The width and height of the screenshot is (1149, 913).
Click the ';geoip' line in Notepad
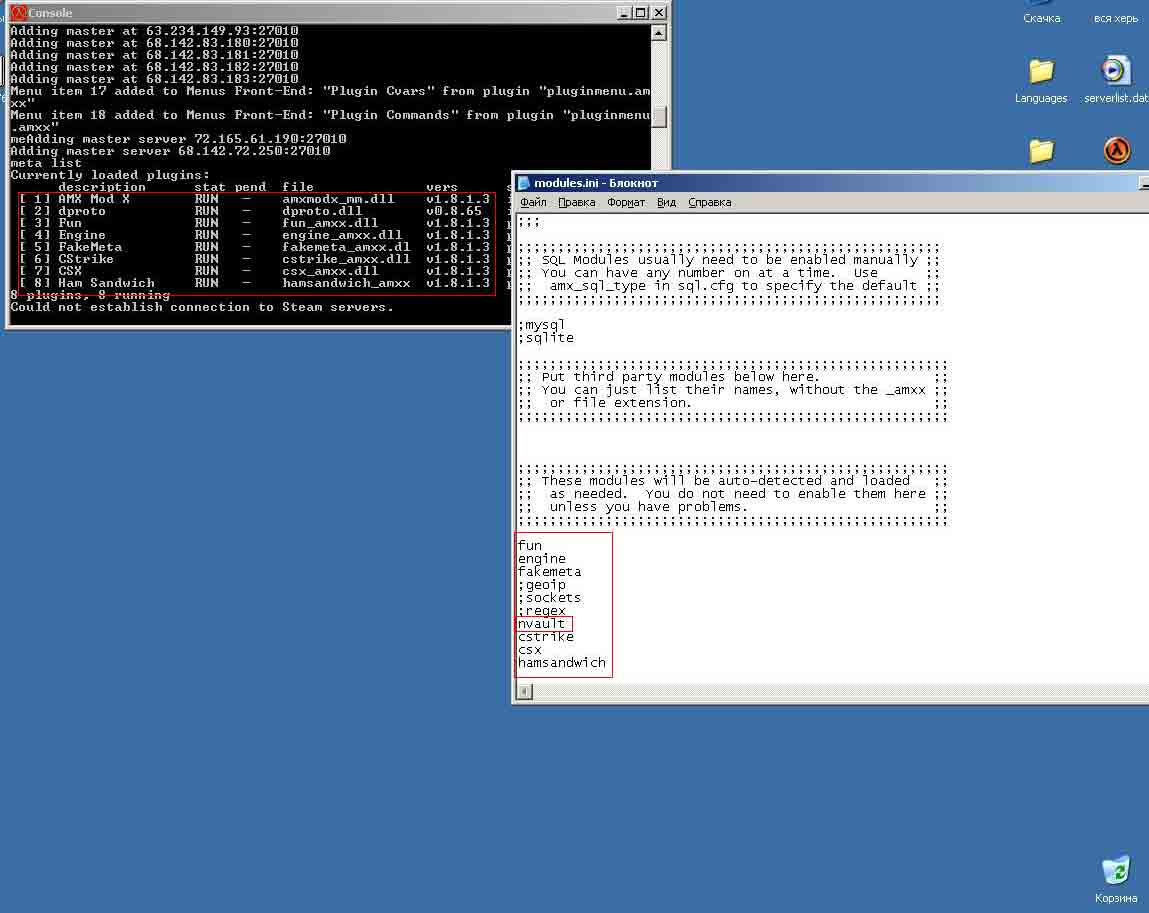tap(542, 585)
